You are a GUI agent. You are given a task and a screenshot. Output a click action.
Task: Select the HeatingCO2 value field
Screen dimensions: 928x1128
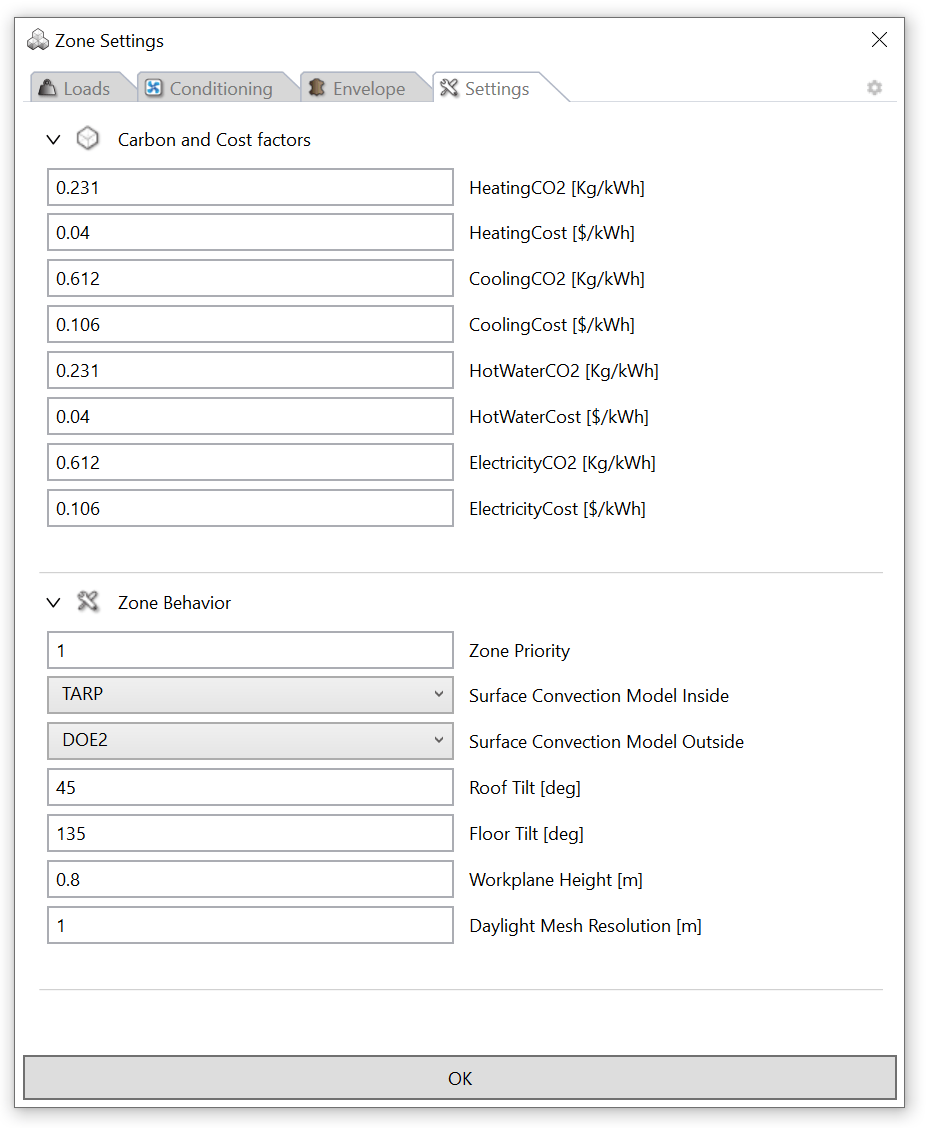point(249,186)
